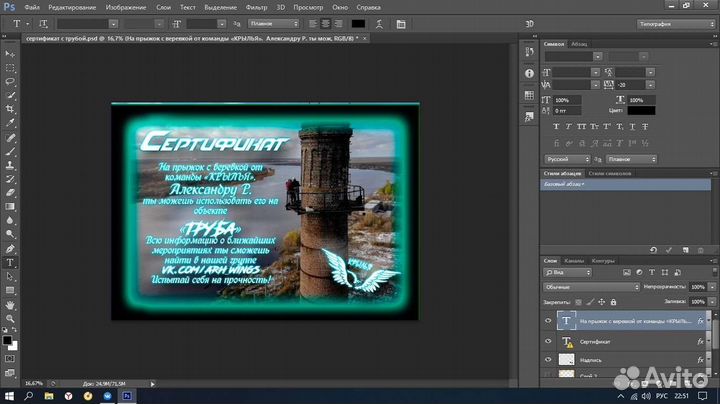The height and width of the screenshot is (404, 720).
Task: Select the Lasso tool
Action: tap(10, 81)
